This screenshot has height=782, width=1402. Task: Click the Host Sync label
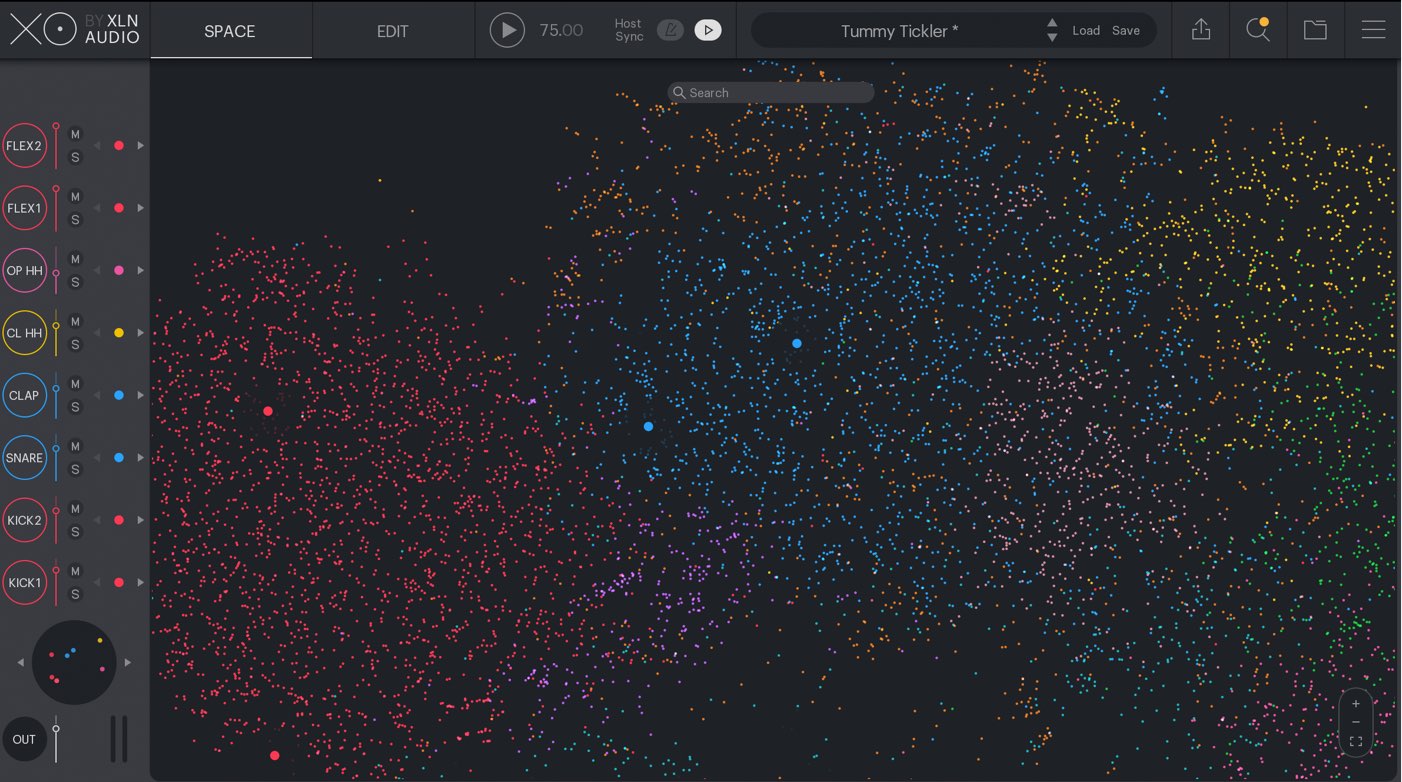pos(629,30)
